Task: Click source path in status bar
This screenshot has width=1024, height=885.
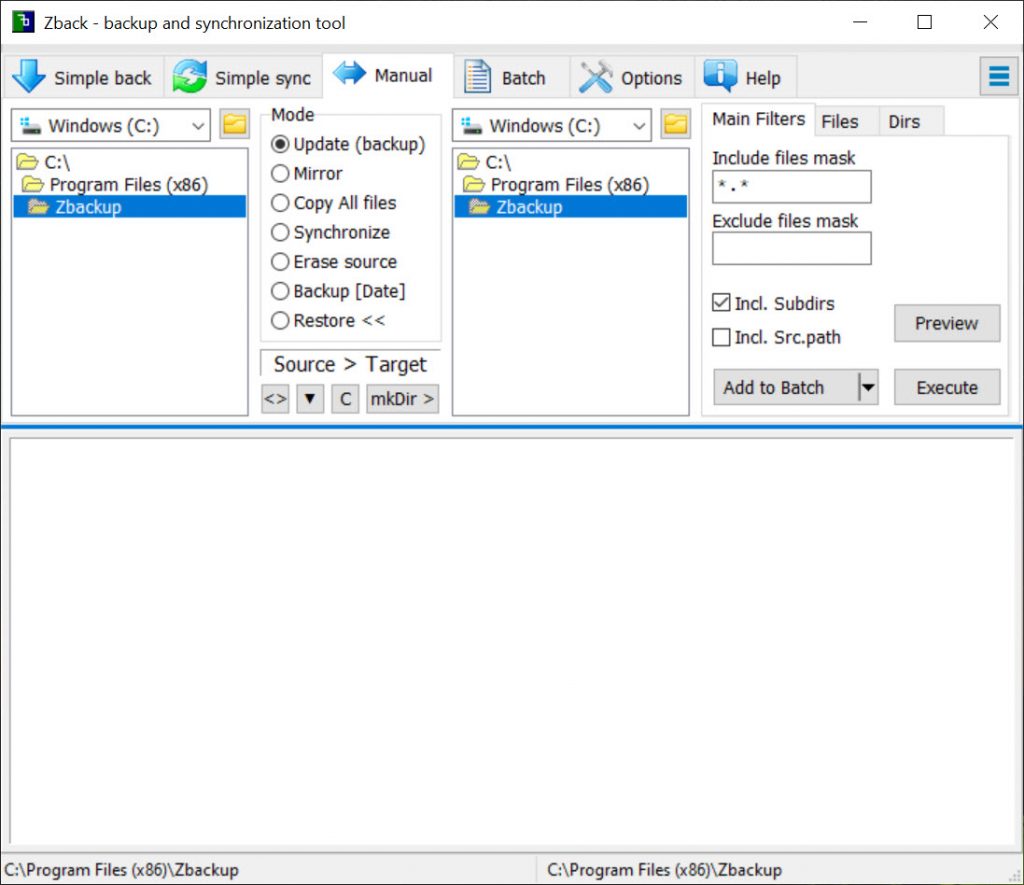Action: click(121, 869)
